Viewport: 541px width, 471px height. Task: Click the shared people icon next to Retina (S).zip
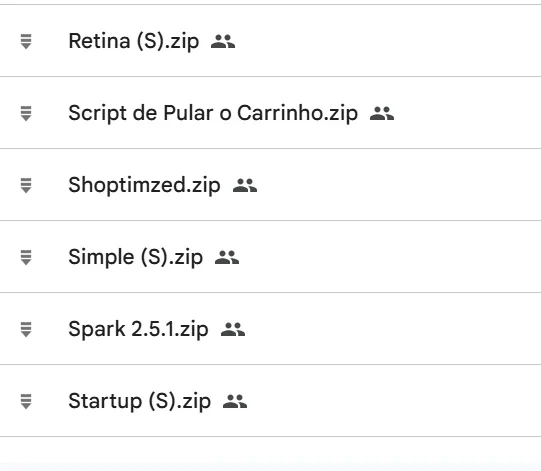coord(223,41)
